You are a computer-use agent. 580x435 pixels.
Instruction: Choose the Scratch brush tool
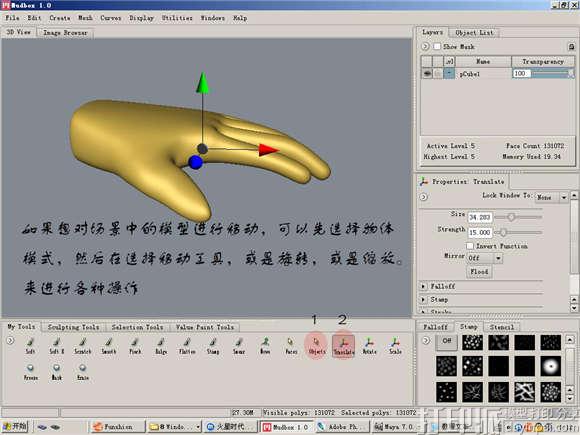coord(82,346)
